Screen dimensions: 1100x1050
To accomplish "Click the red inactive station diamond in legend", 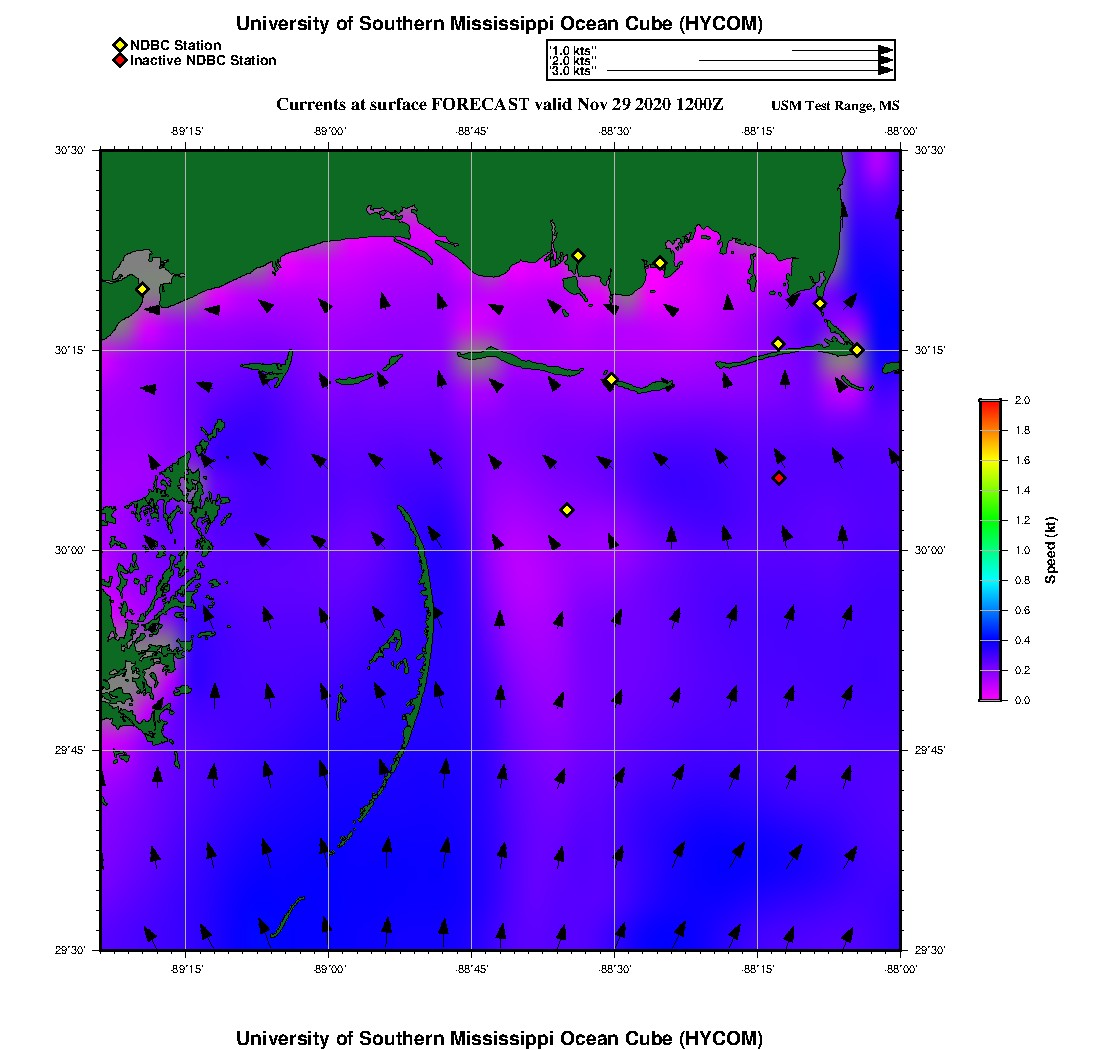I will click(120, 60).
